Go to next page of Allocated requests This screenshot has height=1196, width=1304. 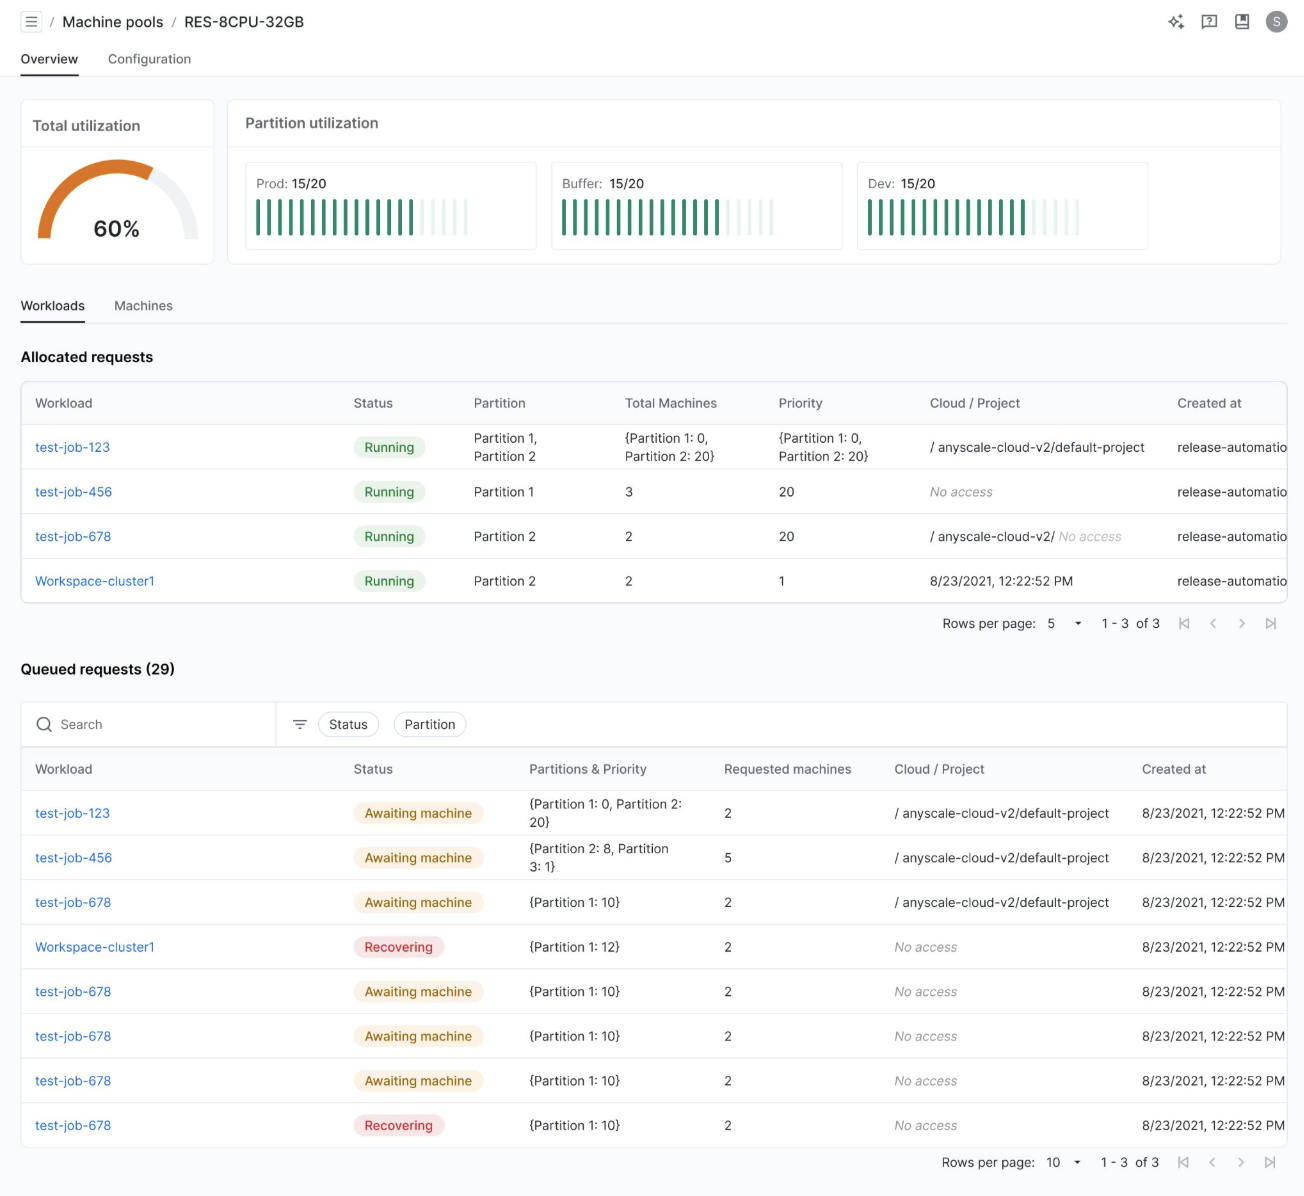tap(1242, 624)
